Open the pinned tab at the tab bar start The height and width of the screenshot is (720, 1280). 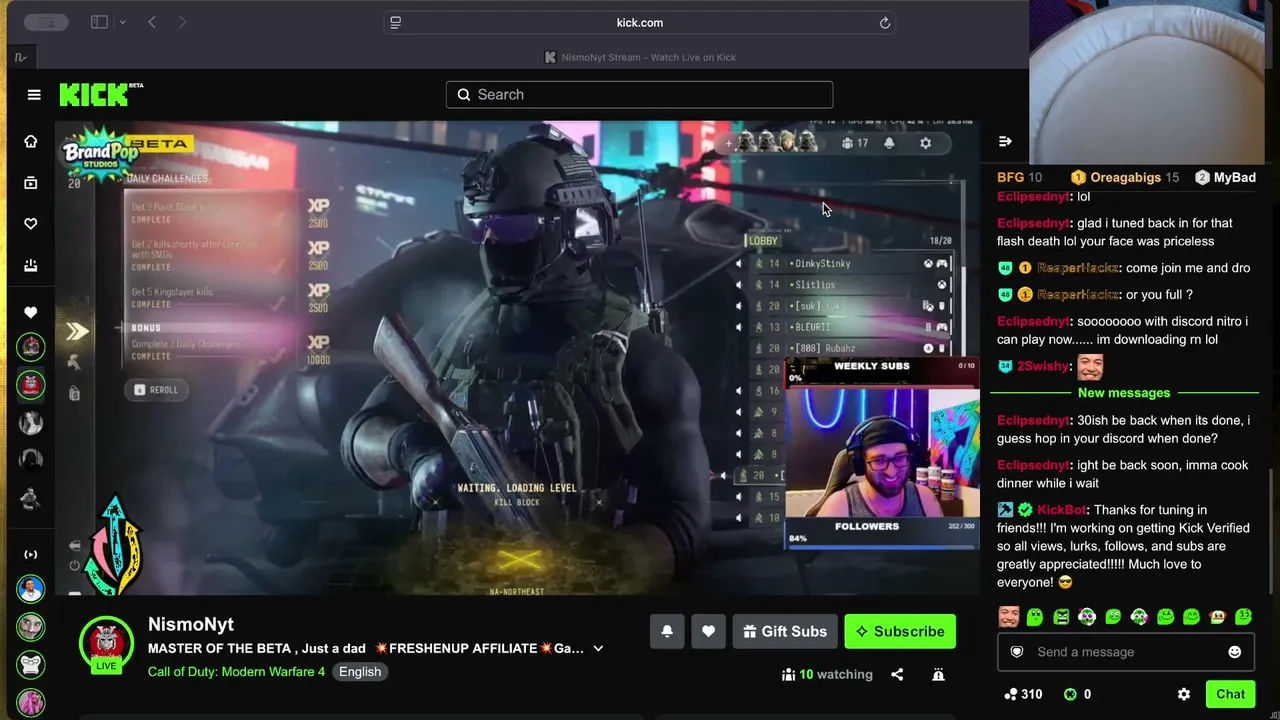(x=20, y=57)
